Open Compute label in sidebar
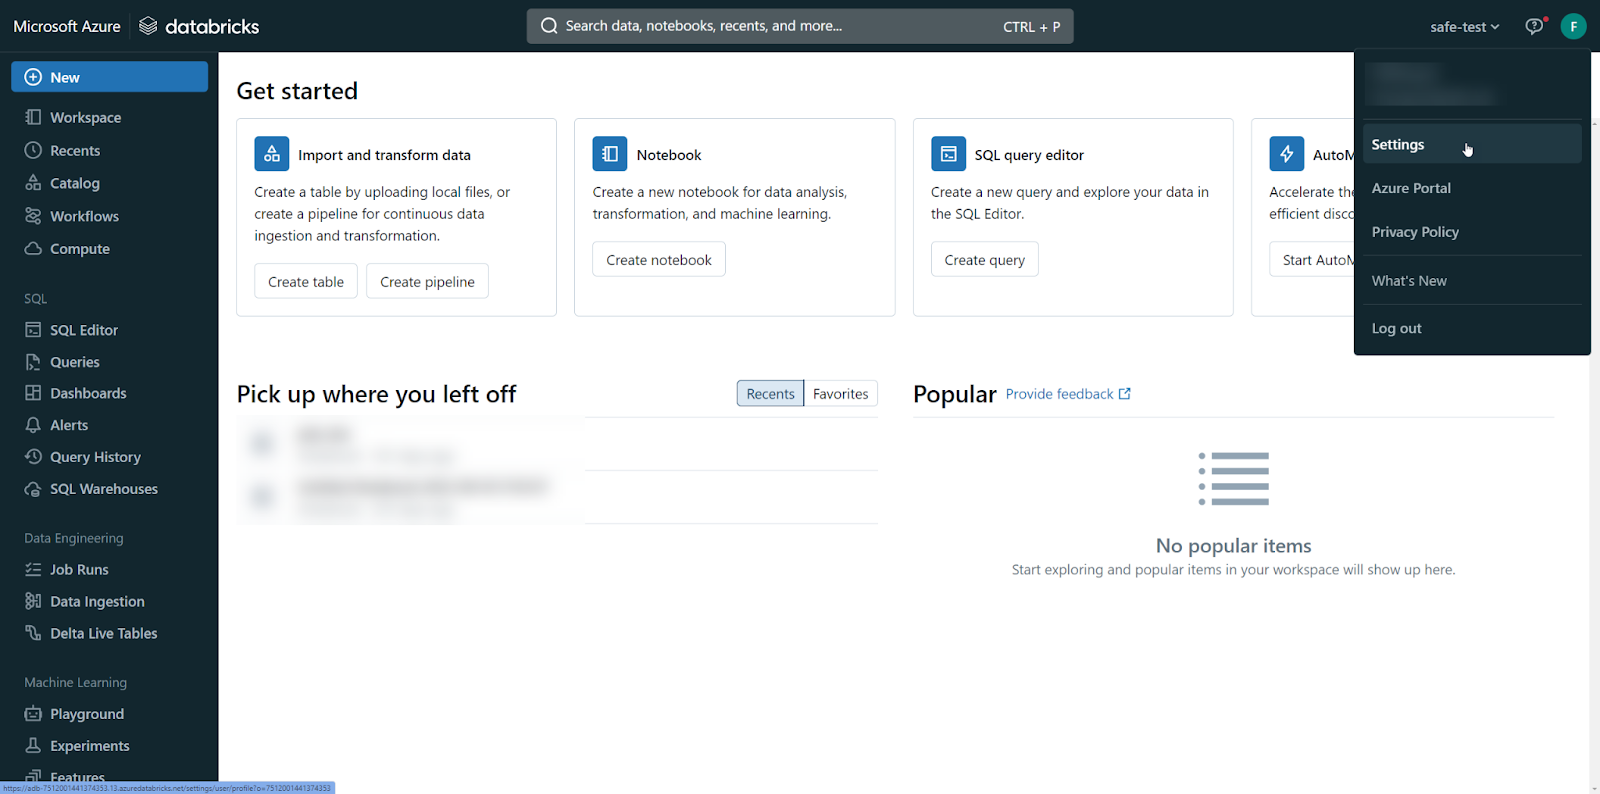 point(80,249)
